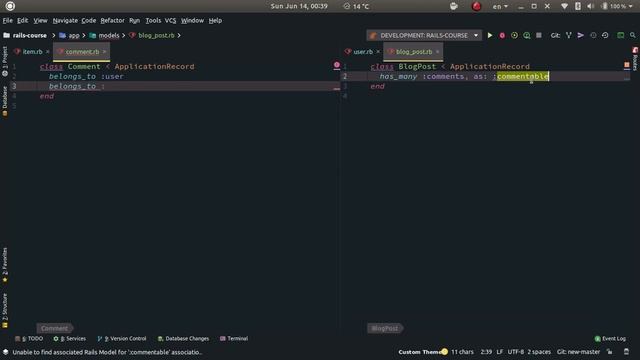Viewport: 640px width, 360px height.
Task: Open the Refactor menu
Action: (x=112, y=20)
